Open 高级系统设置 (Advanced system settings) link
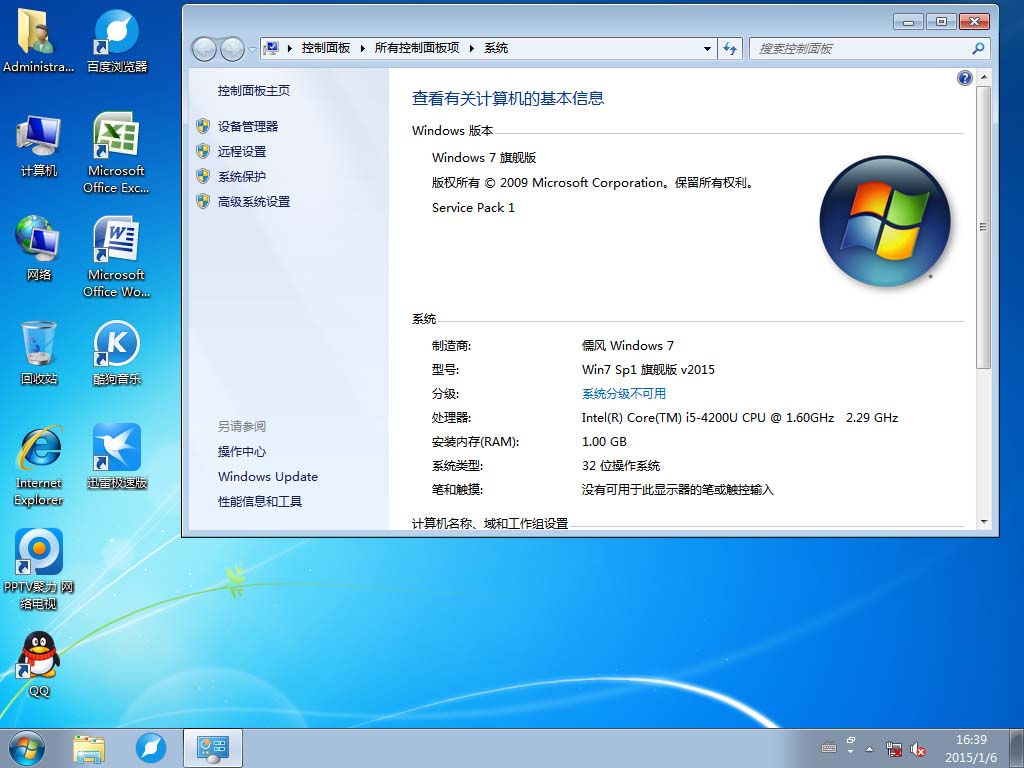 click(254, 202)
